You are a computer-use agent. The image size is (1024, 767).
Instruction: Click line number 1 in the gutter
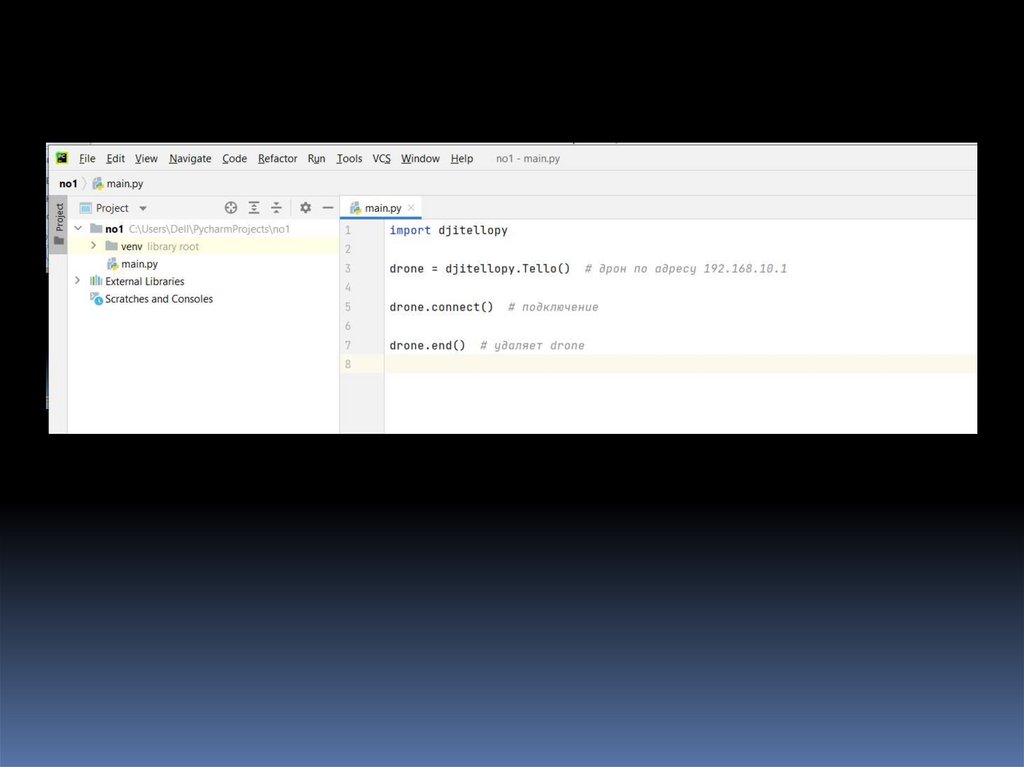tap(347, 230)
